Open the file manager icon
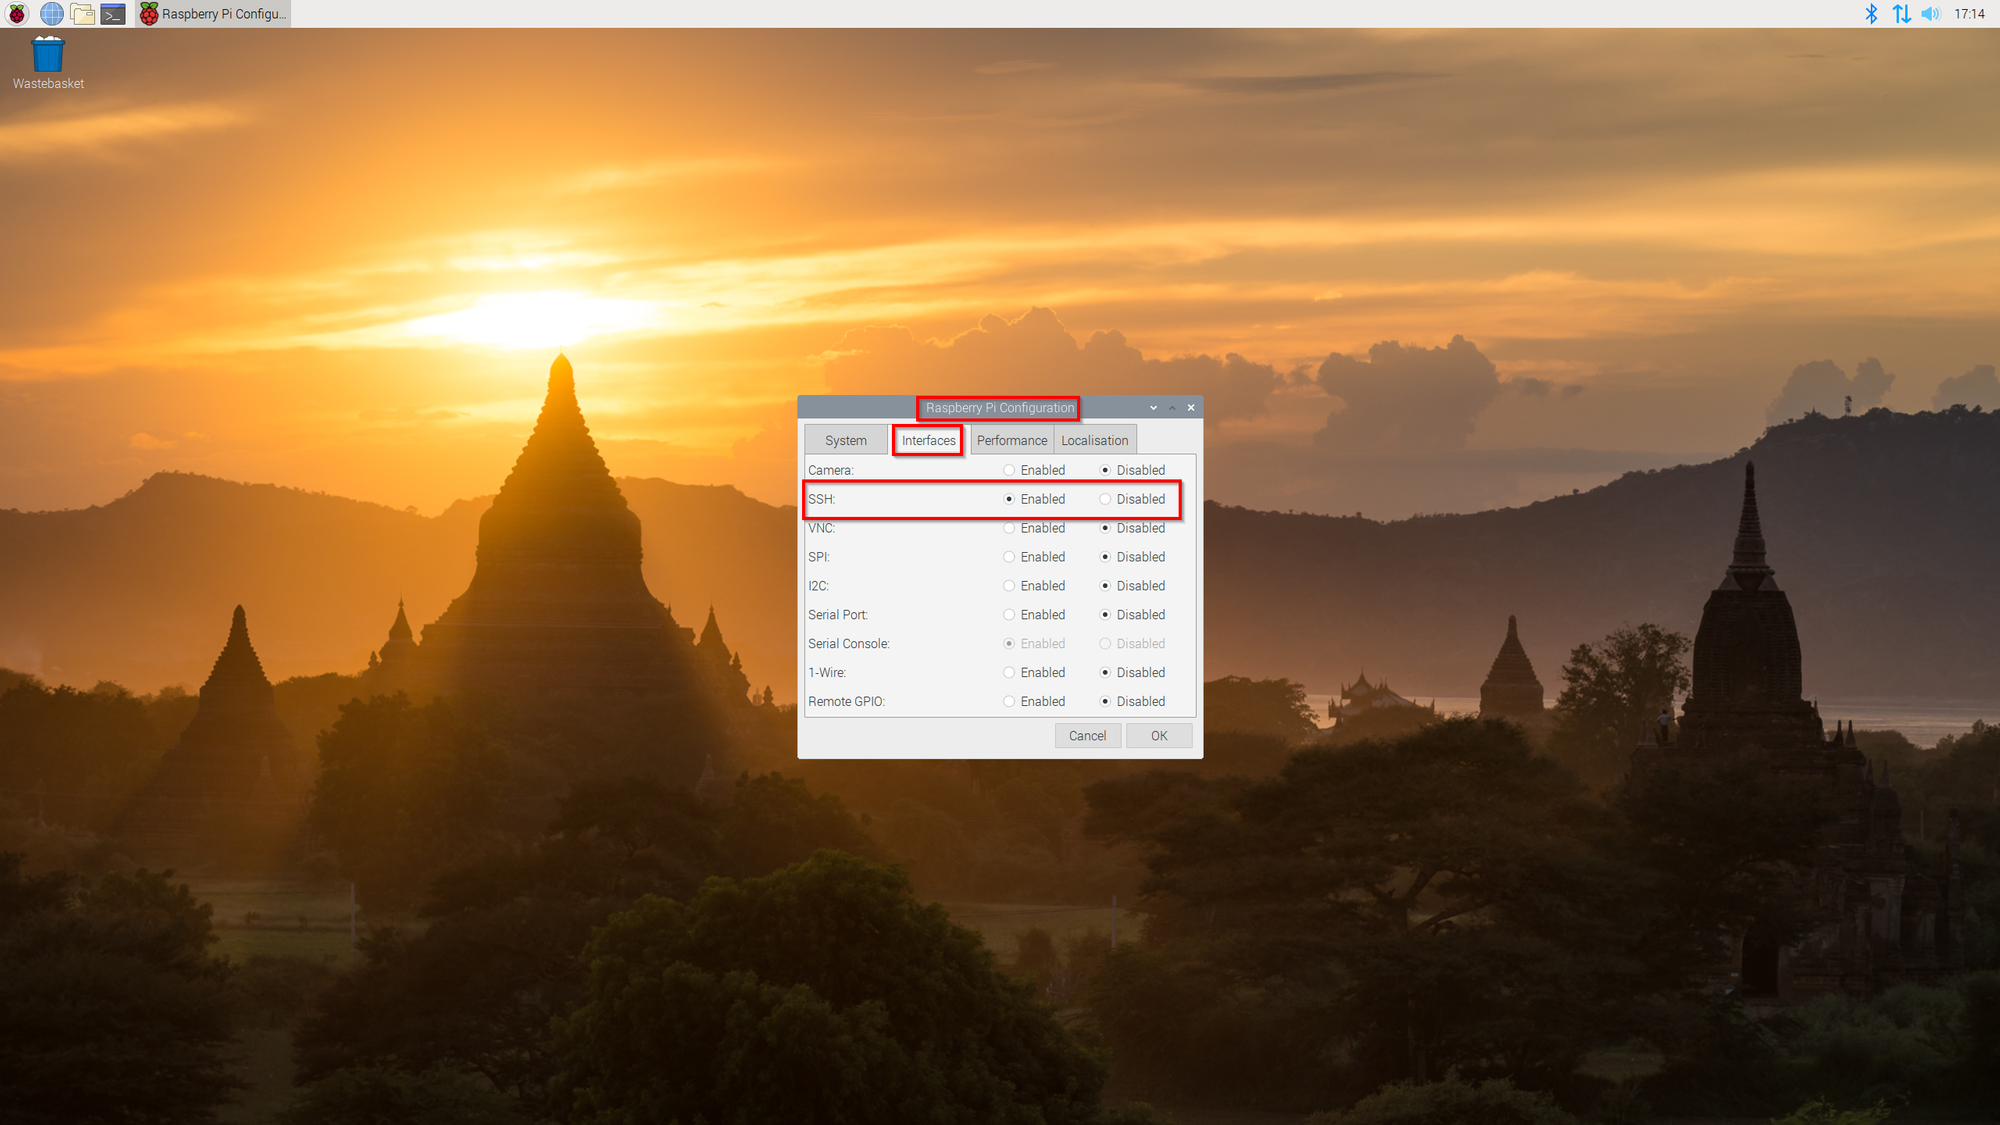 pyautogui.click(x=80, y=14)
